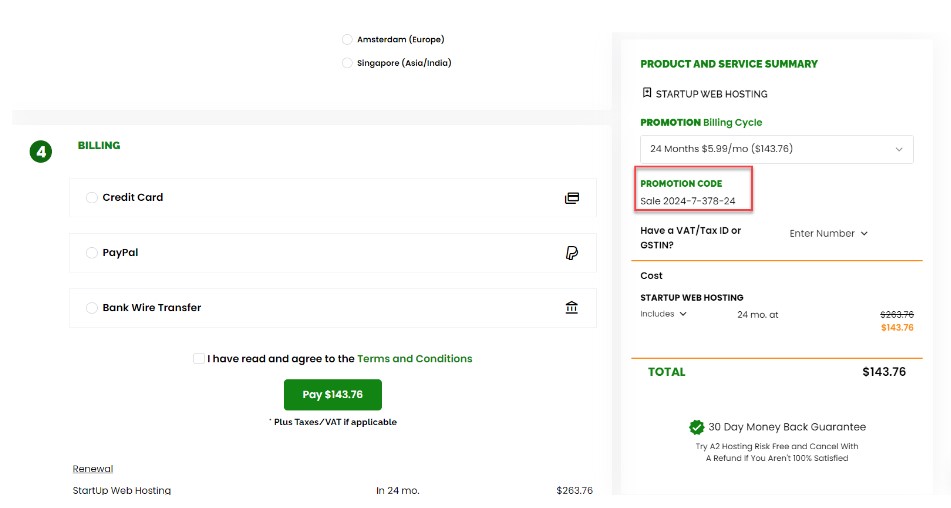Click the StartUp Web Hosting product icon
951x508 pixels.
pos(647,93)
